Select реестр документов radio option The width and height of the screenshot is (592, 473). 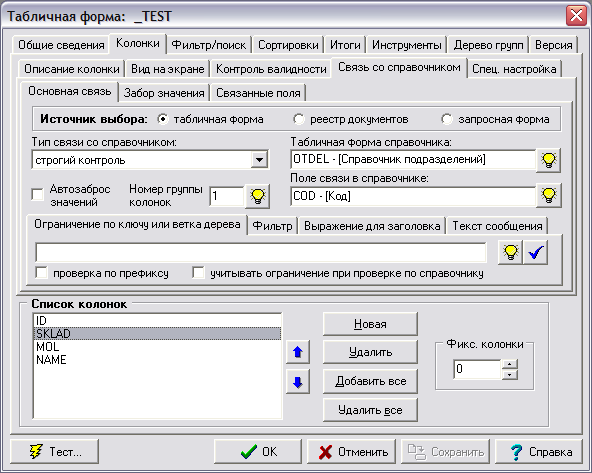[299, 119]
